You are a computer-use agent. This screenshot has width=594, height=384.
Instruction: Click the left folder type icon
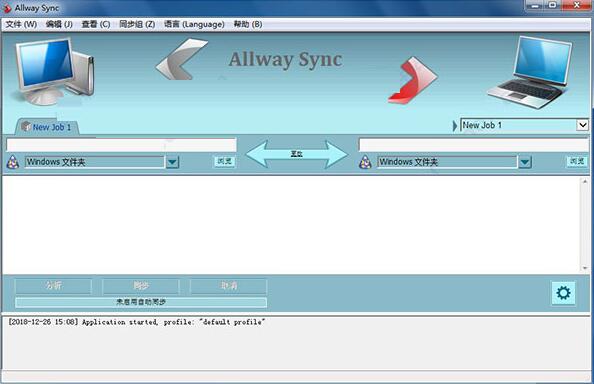13,162
